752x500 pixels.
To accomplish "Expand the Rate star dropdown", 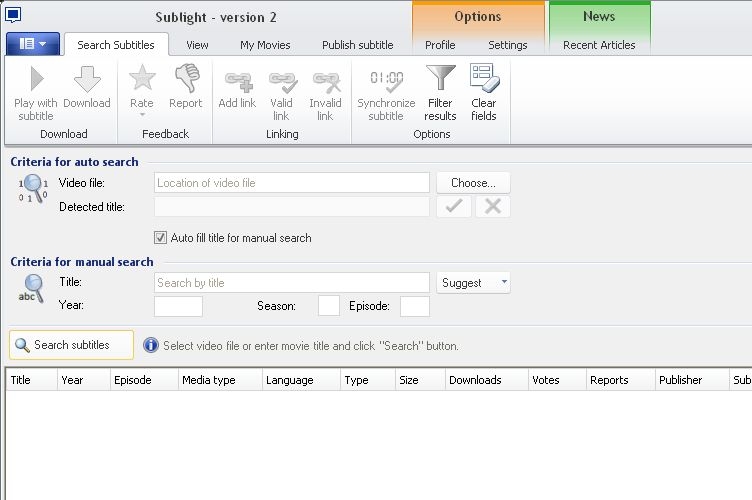I will pyautogui.click(x=142, y=115).
